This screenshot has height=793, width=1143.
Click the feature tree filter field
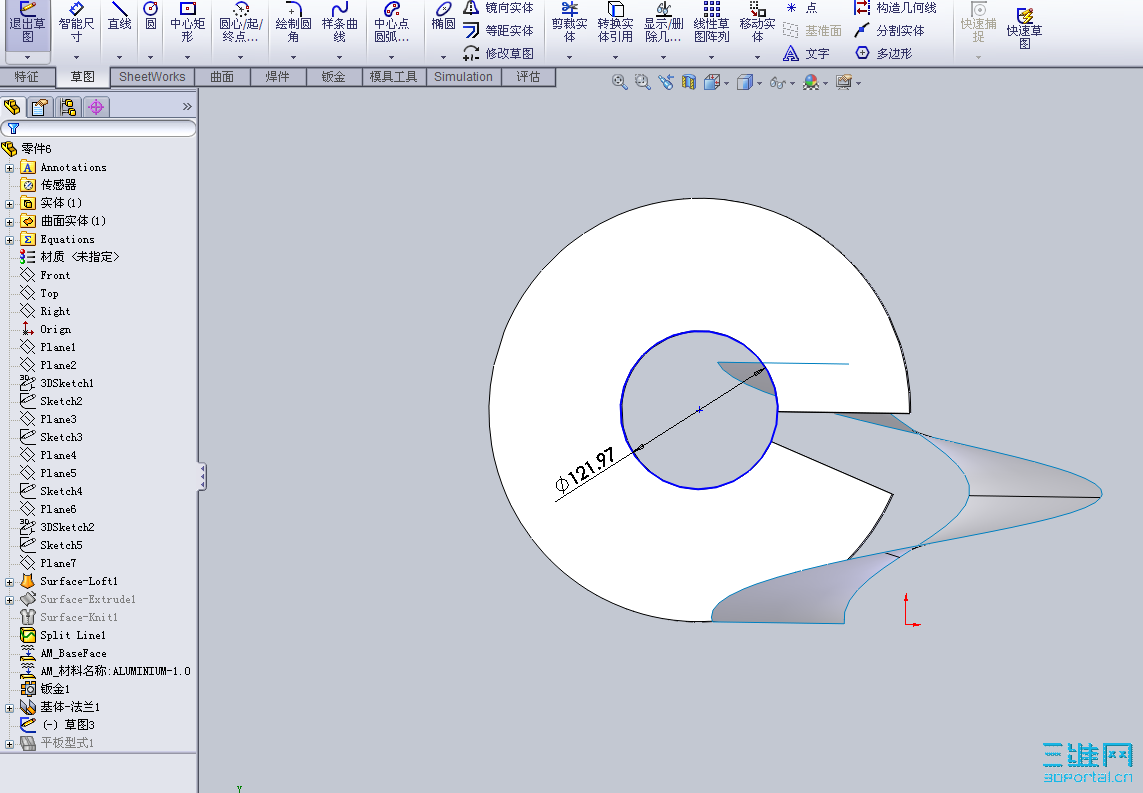point(98,128)
